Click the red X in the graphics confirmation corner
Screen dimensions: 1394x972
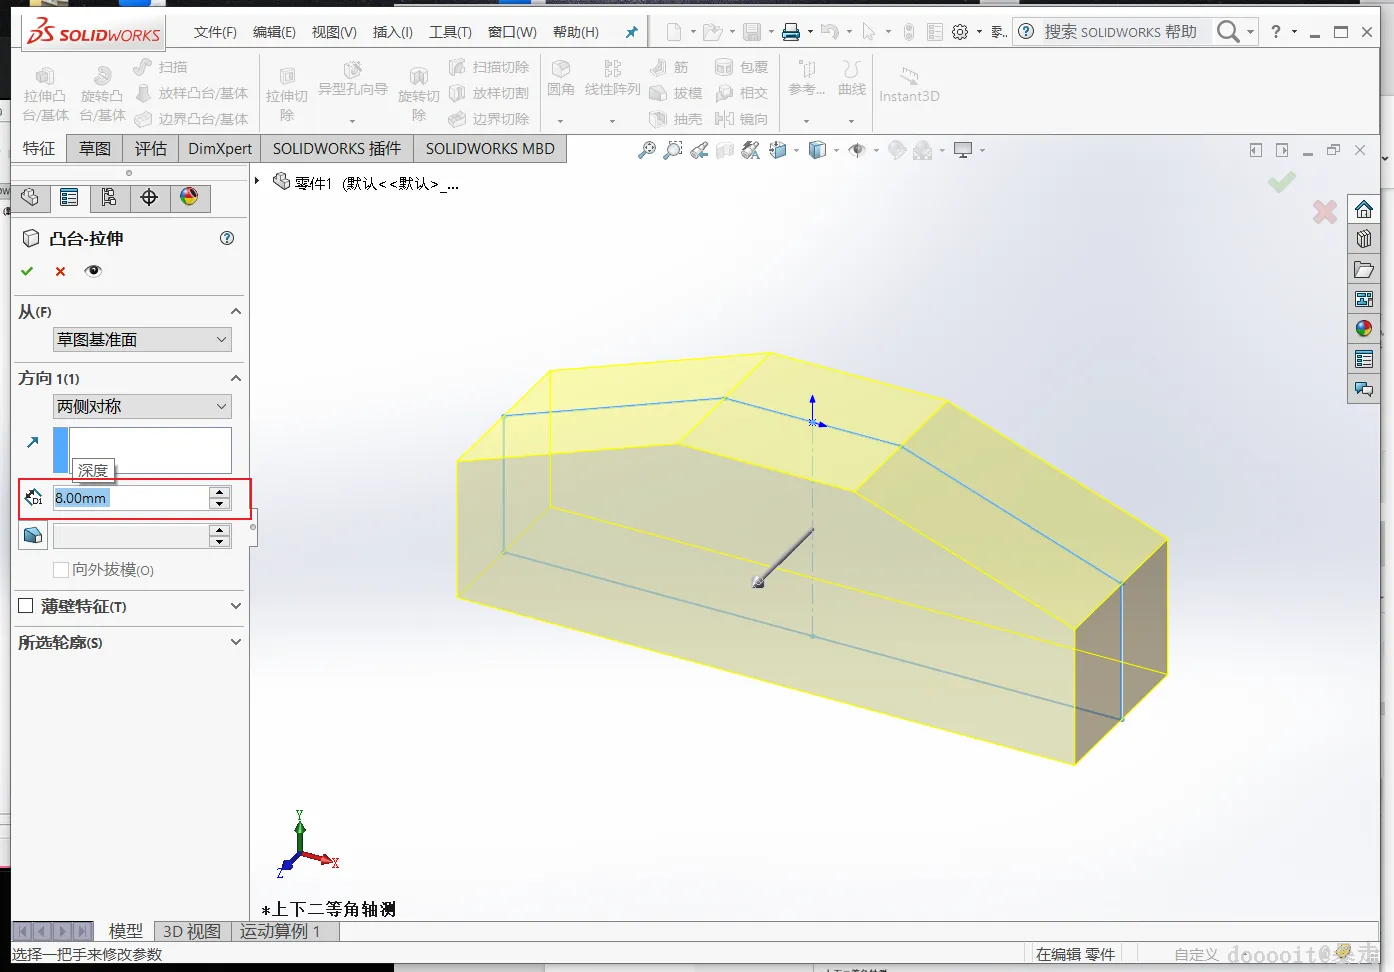(1325, 211)
